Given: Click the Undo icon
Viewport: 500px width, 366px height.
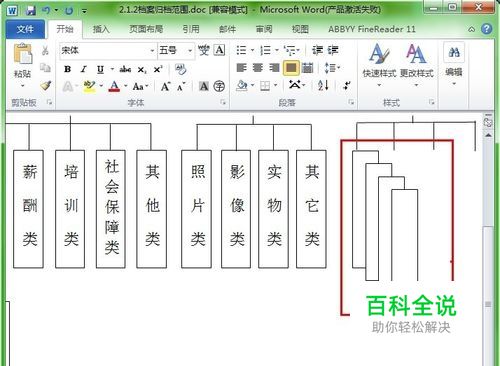Looking at the screenshot, I should [46, 11].
